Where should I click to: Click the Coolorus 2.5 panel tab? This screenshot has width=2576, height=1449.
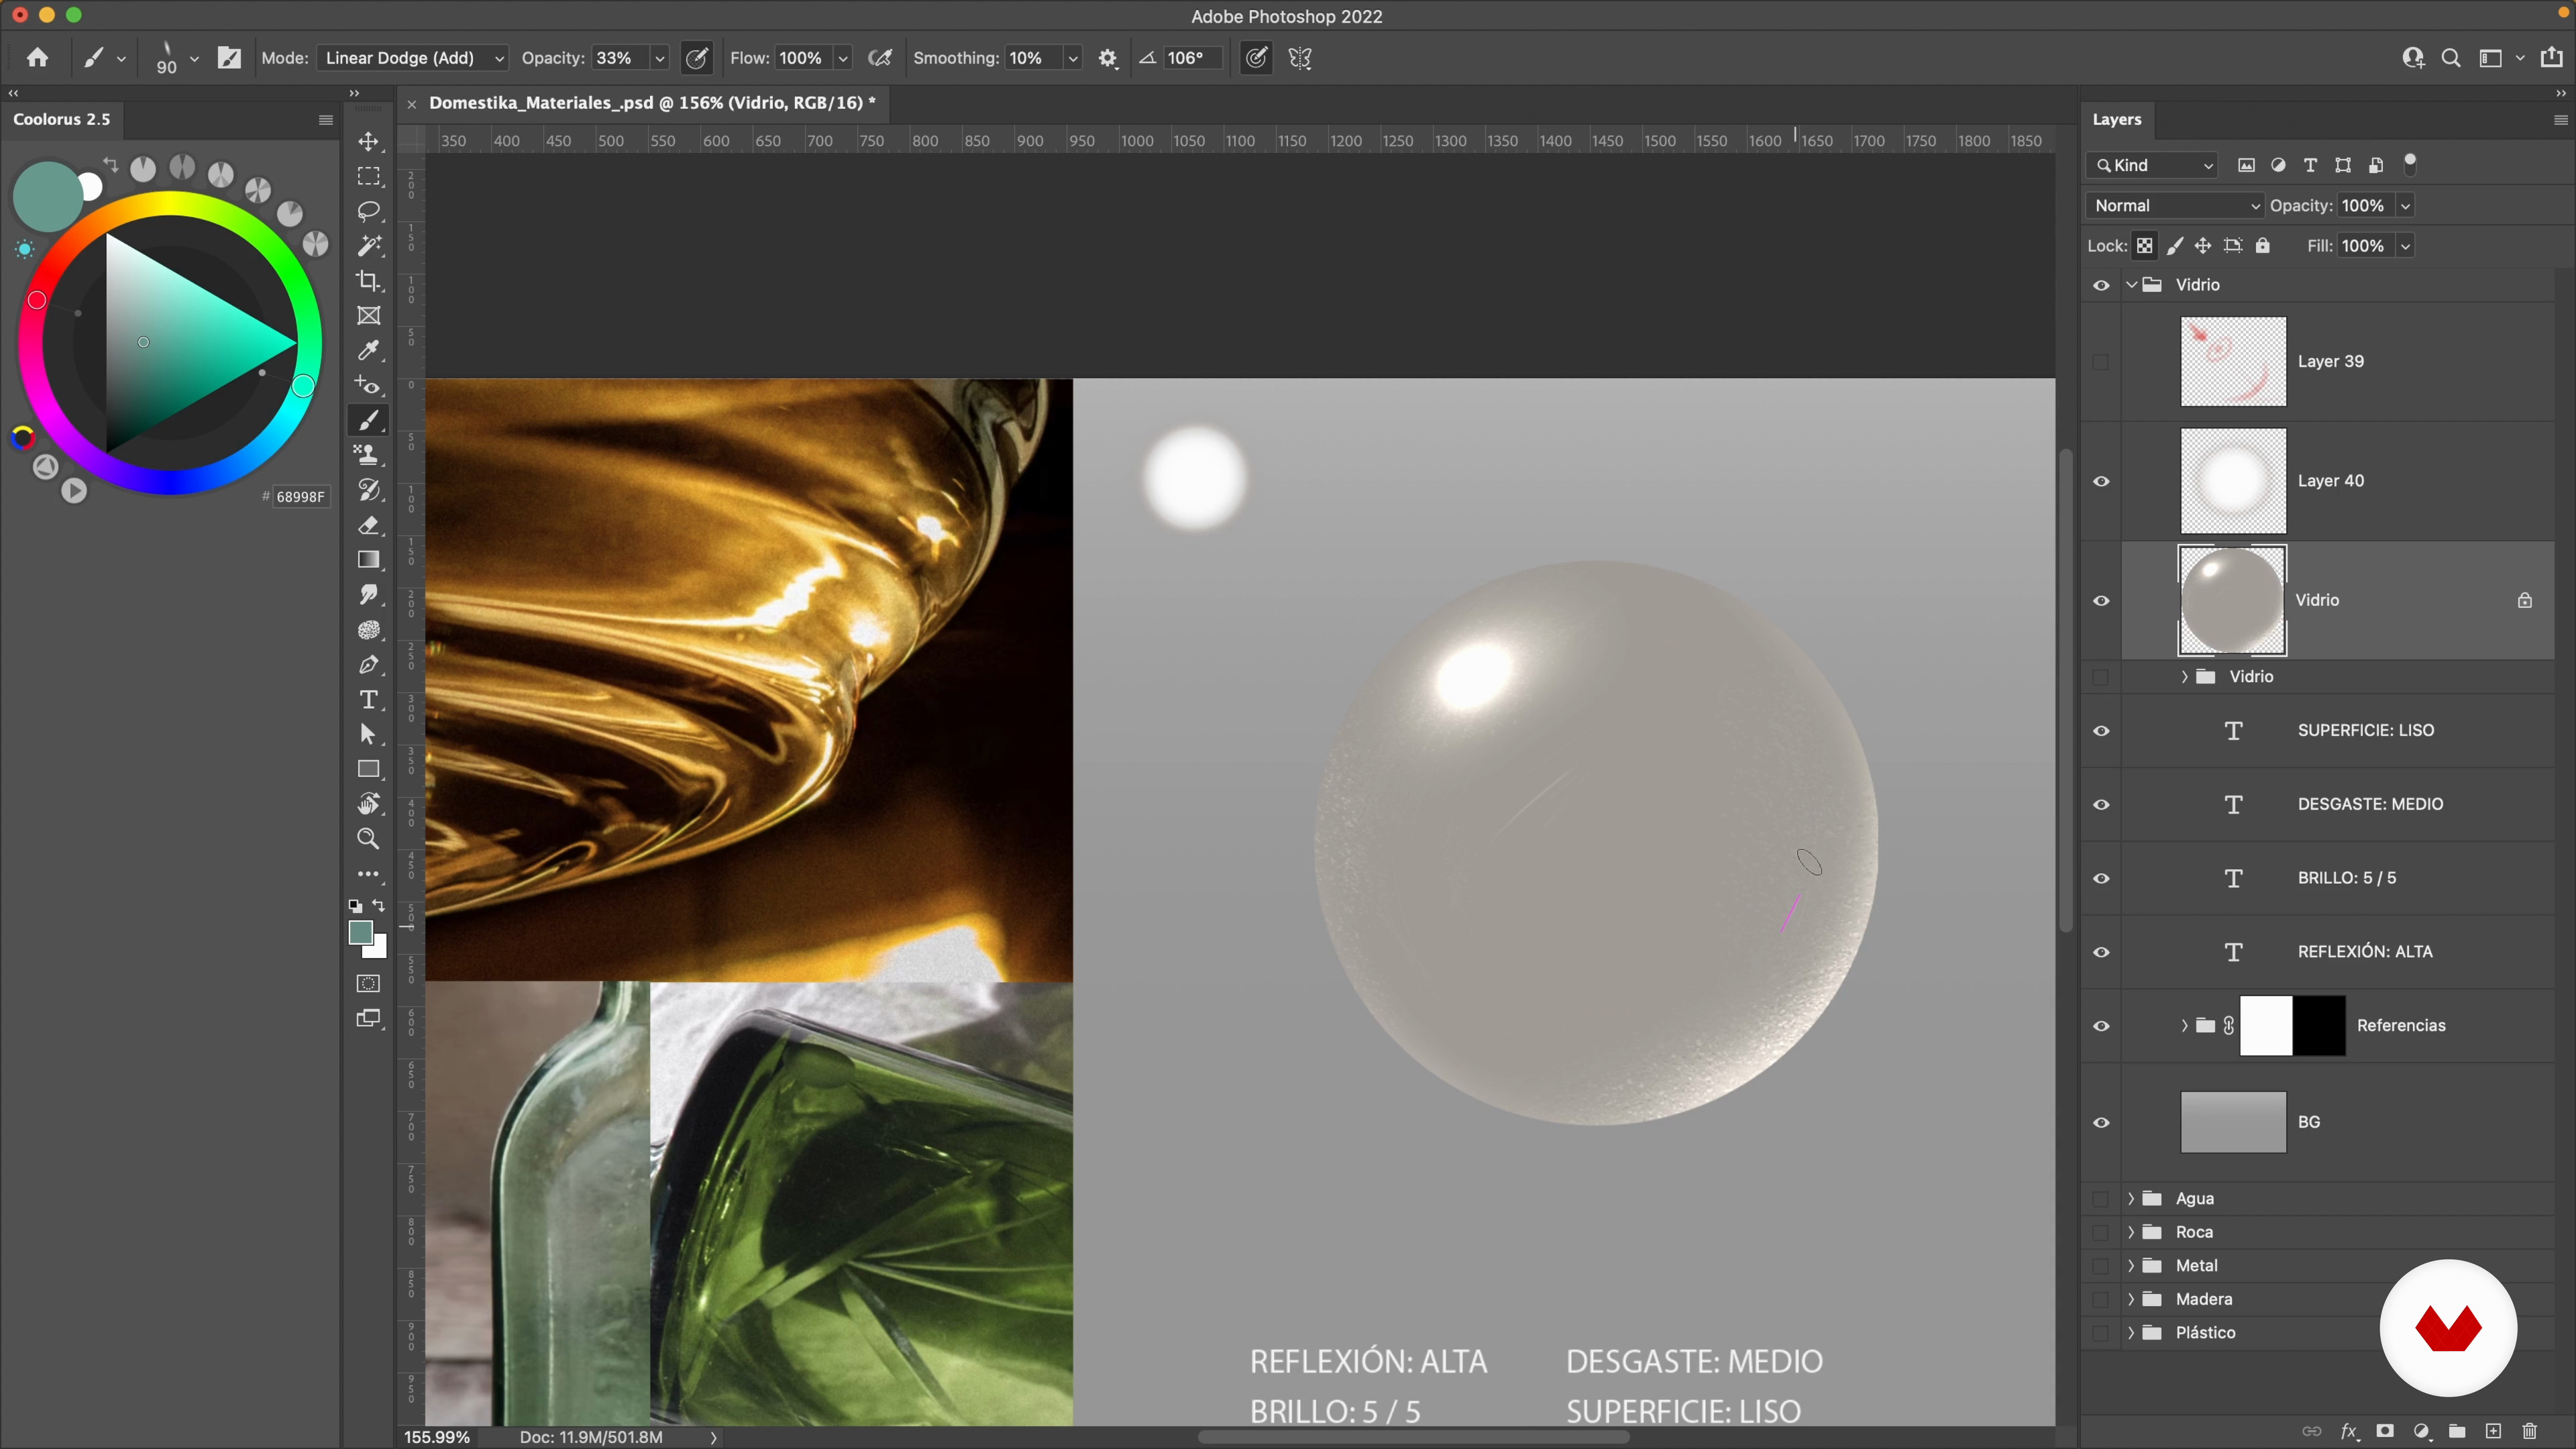coord(61,119)
